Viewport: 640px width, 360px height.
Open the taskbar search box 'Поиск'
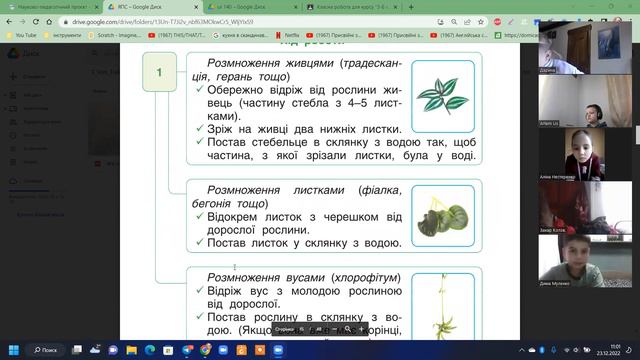[x=46, y=350]
